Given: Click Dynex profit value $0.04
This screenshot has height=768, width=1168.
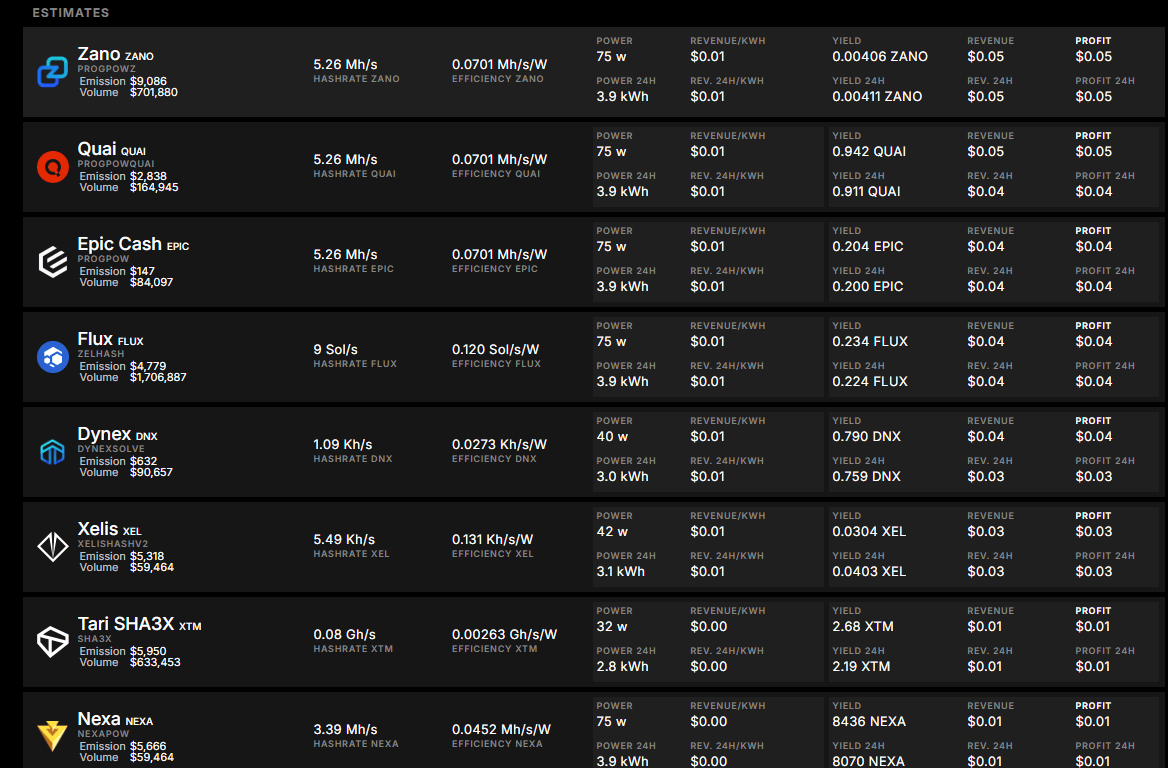Looking at the screenshot, I should (1093, 436).
